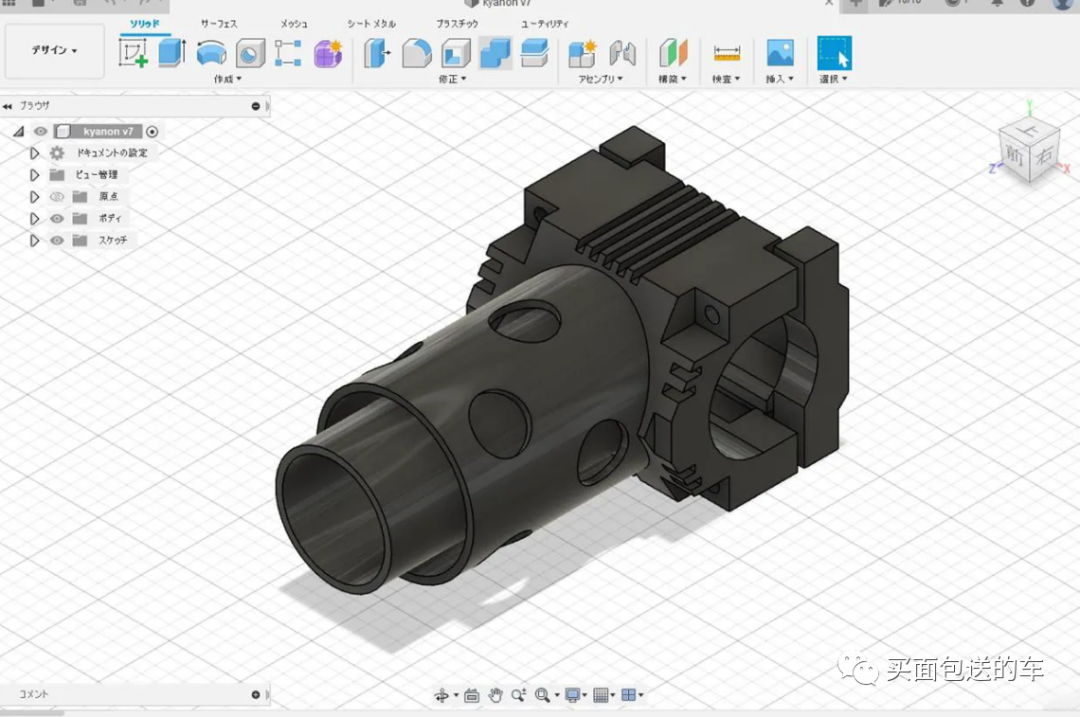Open Display Settings monitor icon
1080x717 pixels.
point(572,696)
